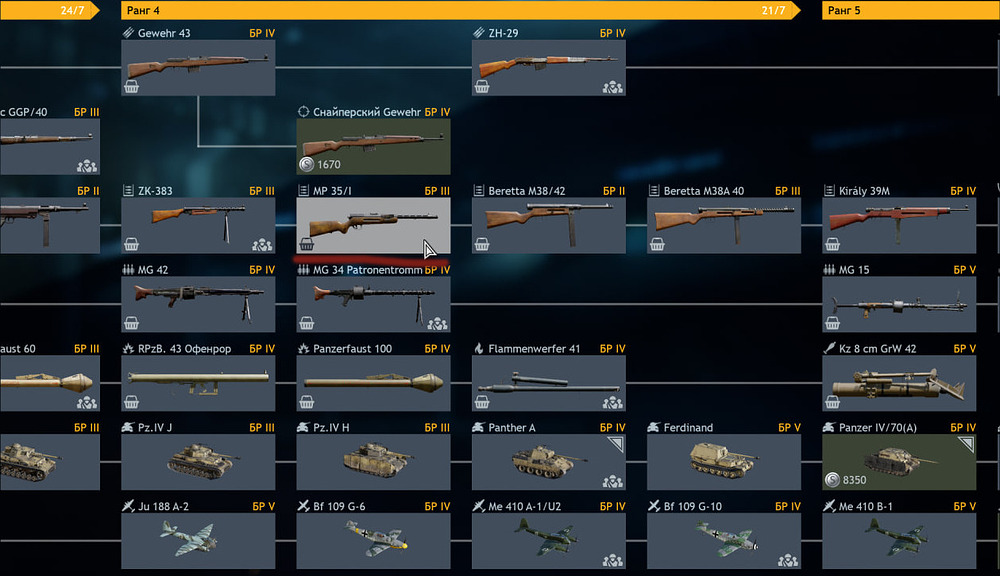Click the squad icon on the Me 410 A-1/U2 card

click(x=613, y=560)
